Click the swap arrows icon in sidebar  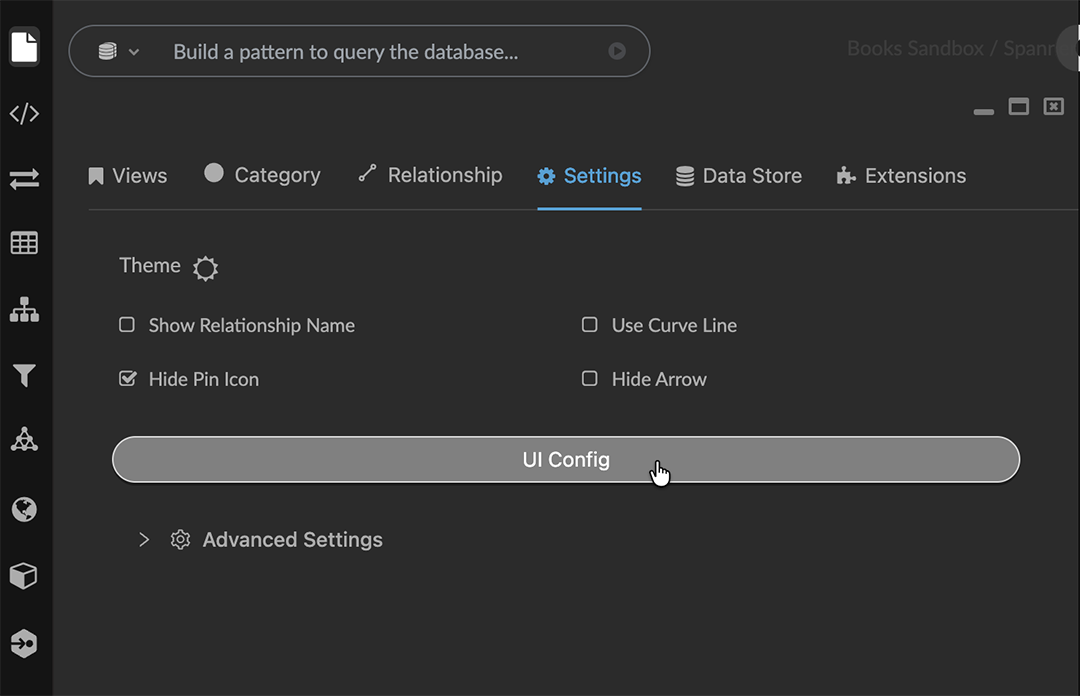24,179
